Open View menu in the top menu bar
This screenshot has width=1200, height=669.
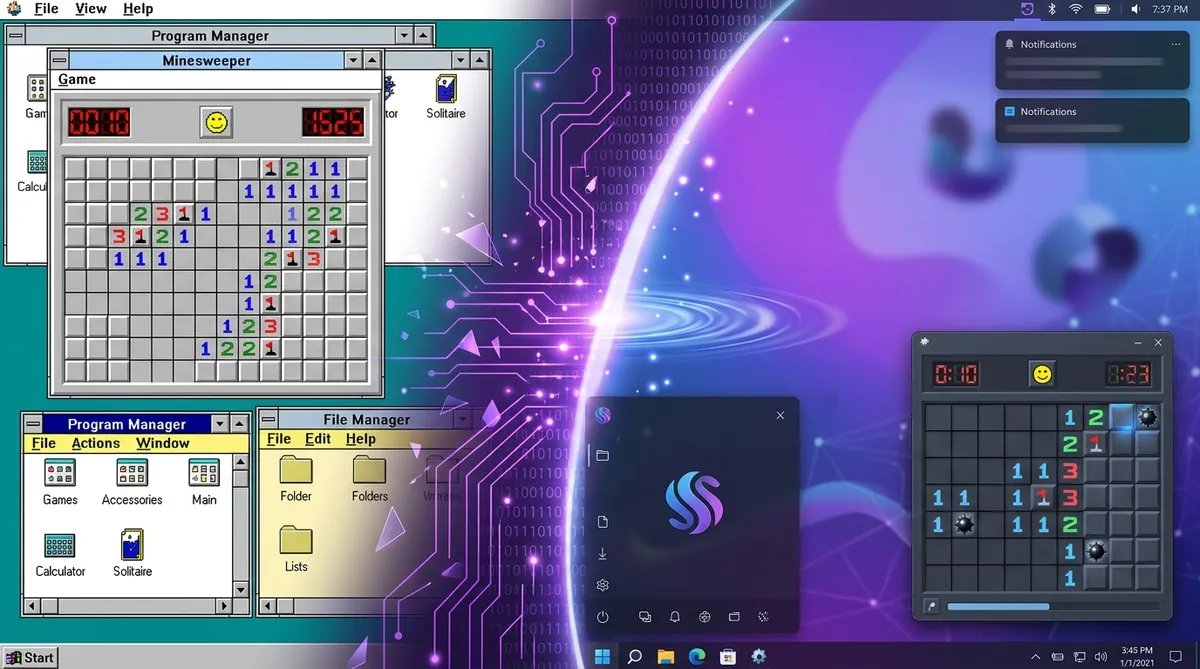(91, 9)
